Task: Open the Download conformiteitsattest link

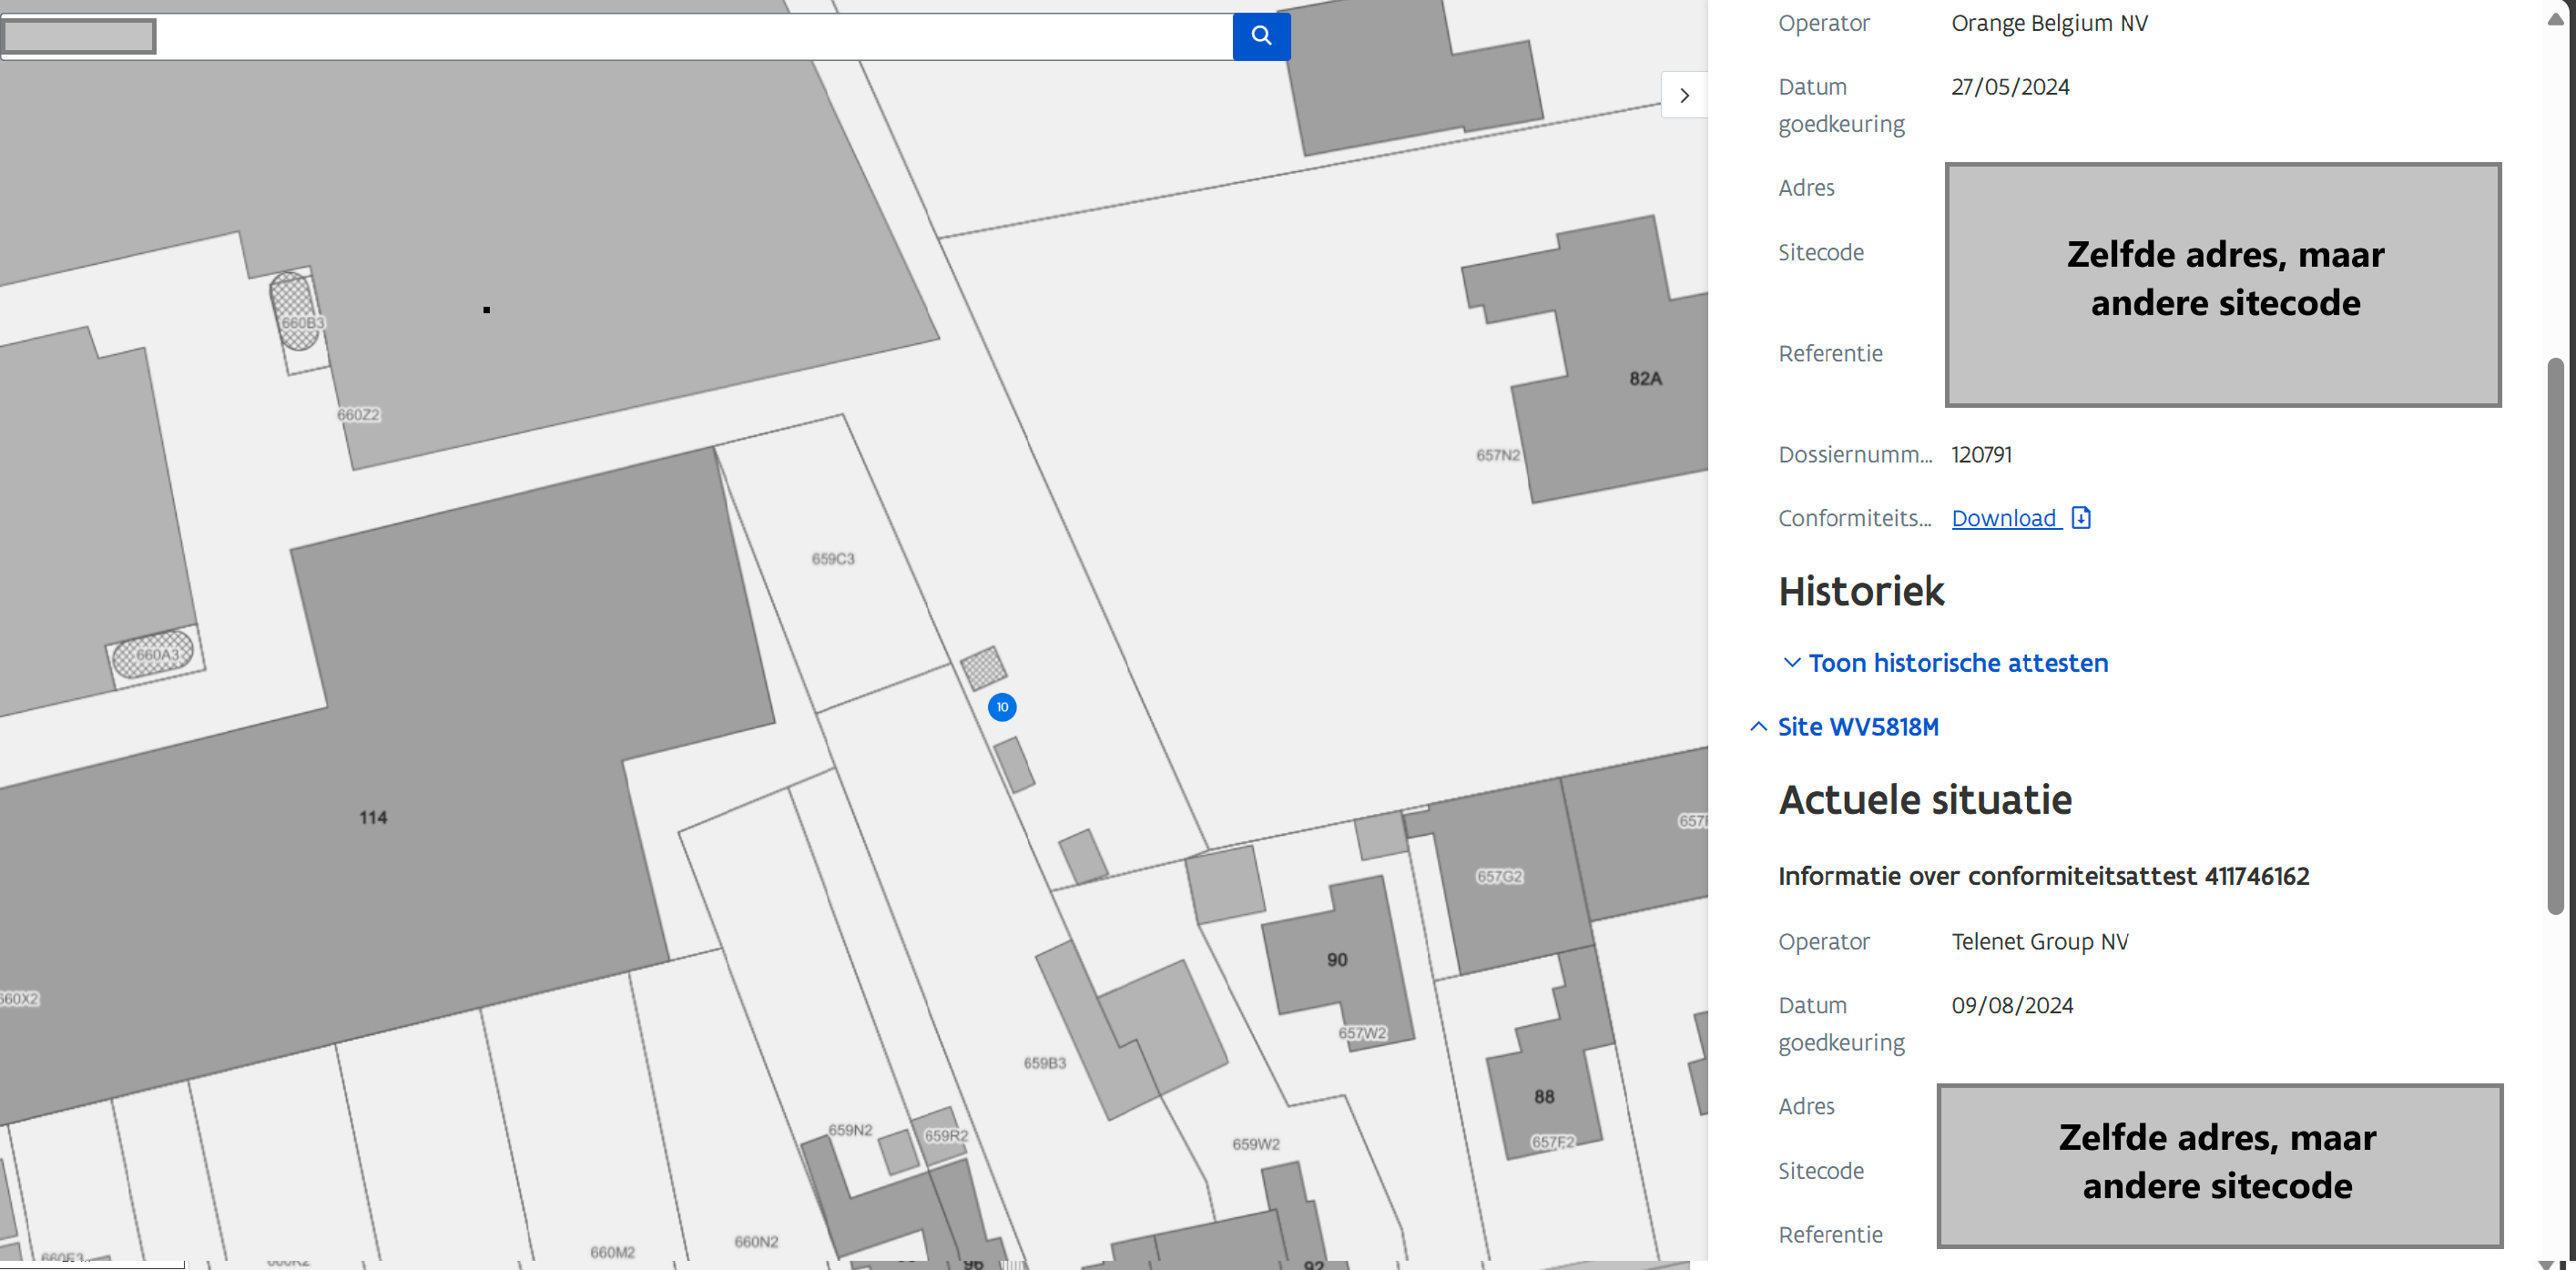Action: tap(2003, 518)
